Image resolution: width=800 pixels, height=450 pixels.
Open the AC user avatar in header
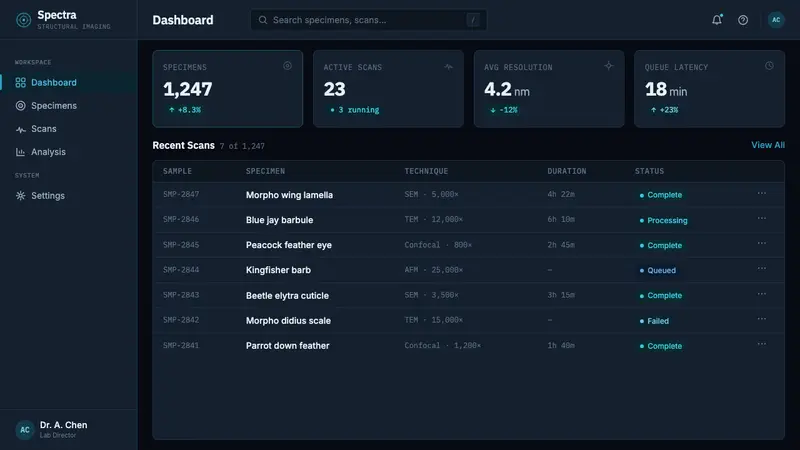[x=776, y=20]
